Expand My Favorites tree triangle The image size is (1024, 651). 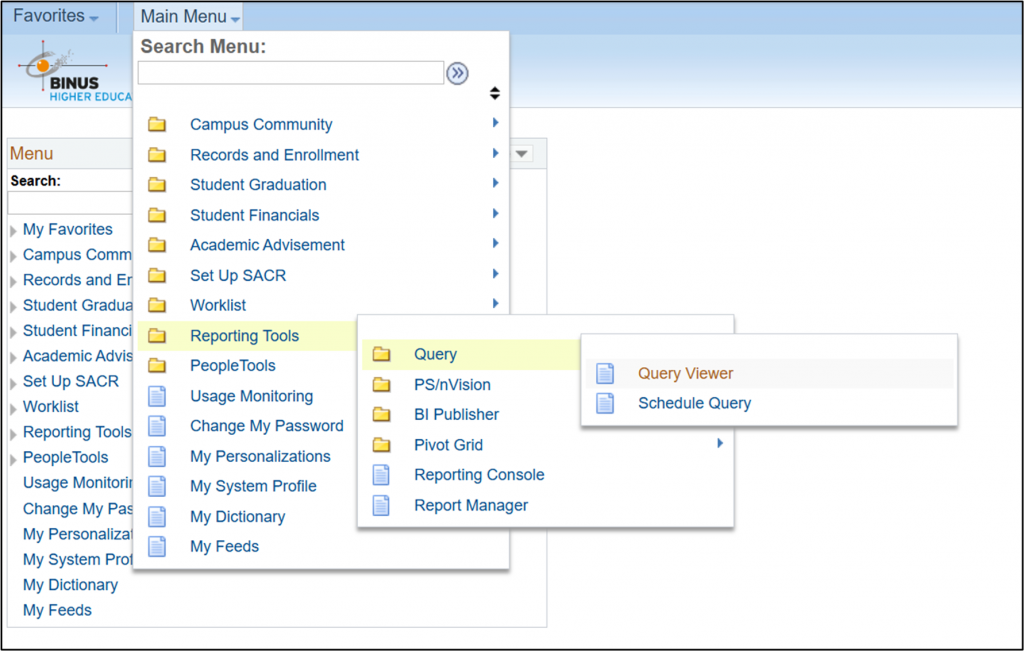13,231
